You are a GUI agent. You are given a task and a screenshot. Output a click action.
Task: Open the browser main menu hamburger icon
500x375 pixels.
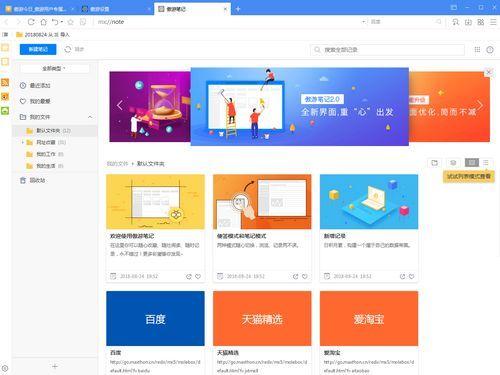(x=493, y=22)
